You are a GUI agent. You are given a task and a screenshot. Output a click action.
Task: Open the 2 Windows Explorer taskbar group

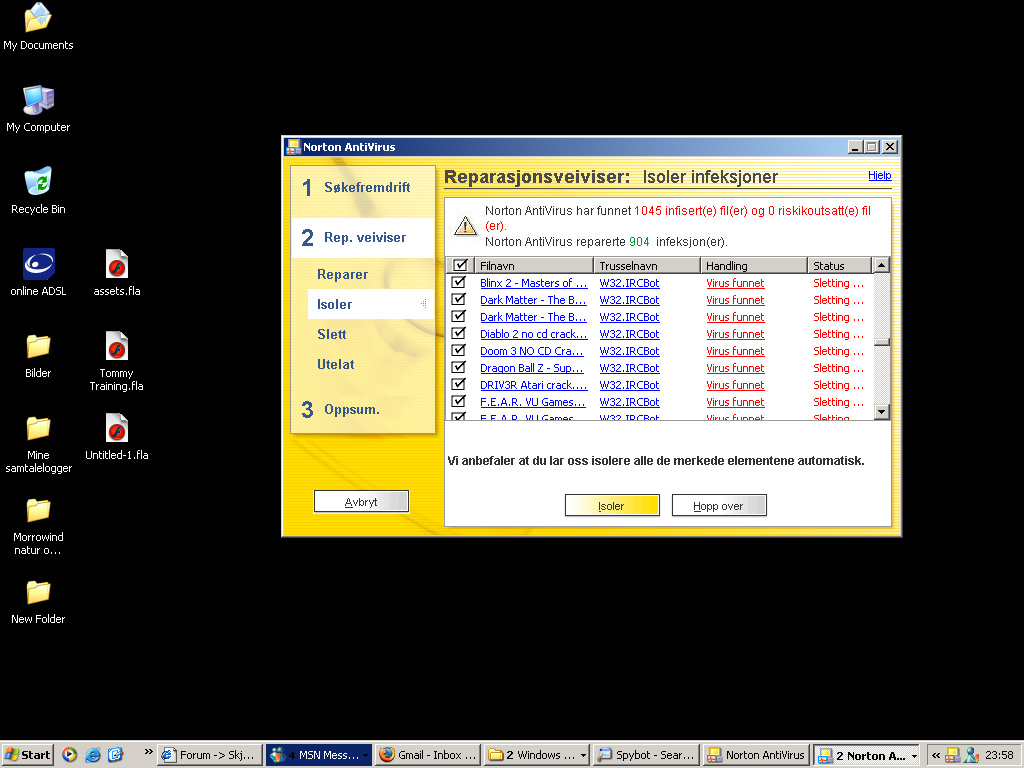[537, 755]
